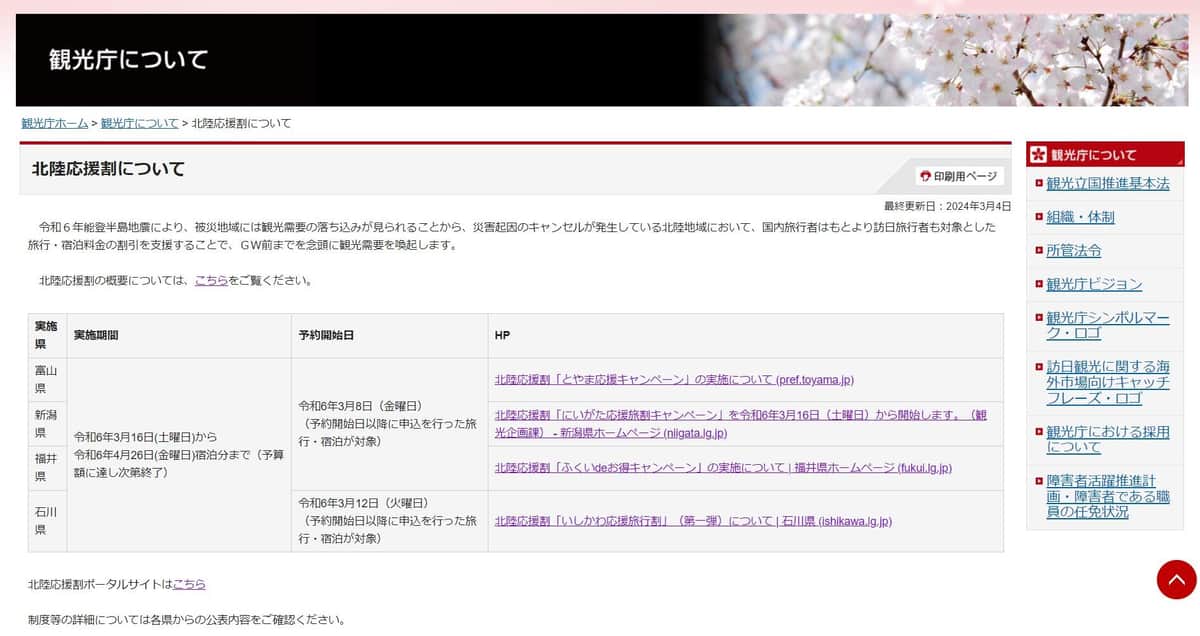The width and height of the screenshot is (1200, 636).
Task: Open the 北陸応援割ポータルサイト こちら link
Action: [x=189, y=583]
